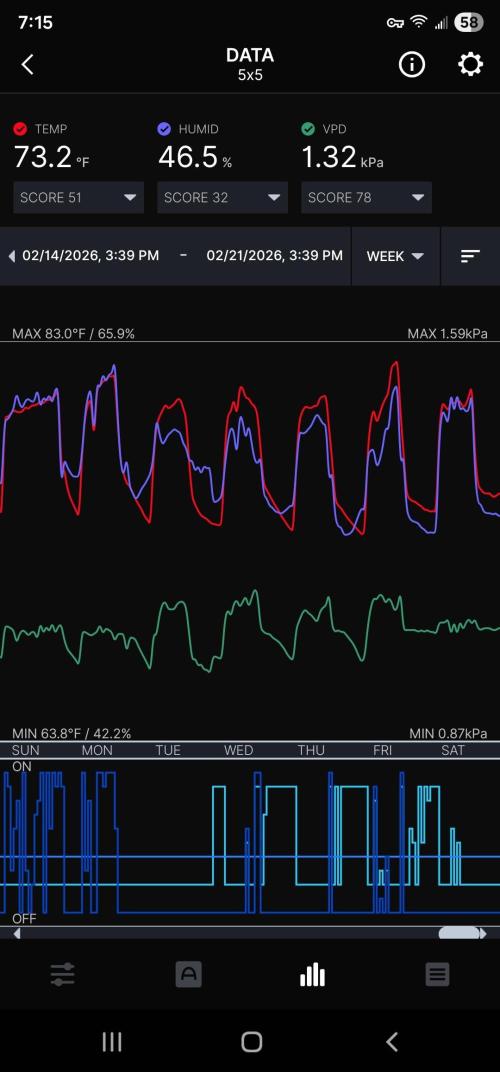Open the controls sliders tab

click(x=63, y=974)
